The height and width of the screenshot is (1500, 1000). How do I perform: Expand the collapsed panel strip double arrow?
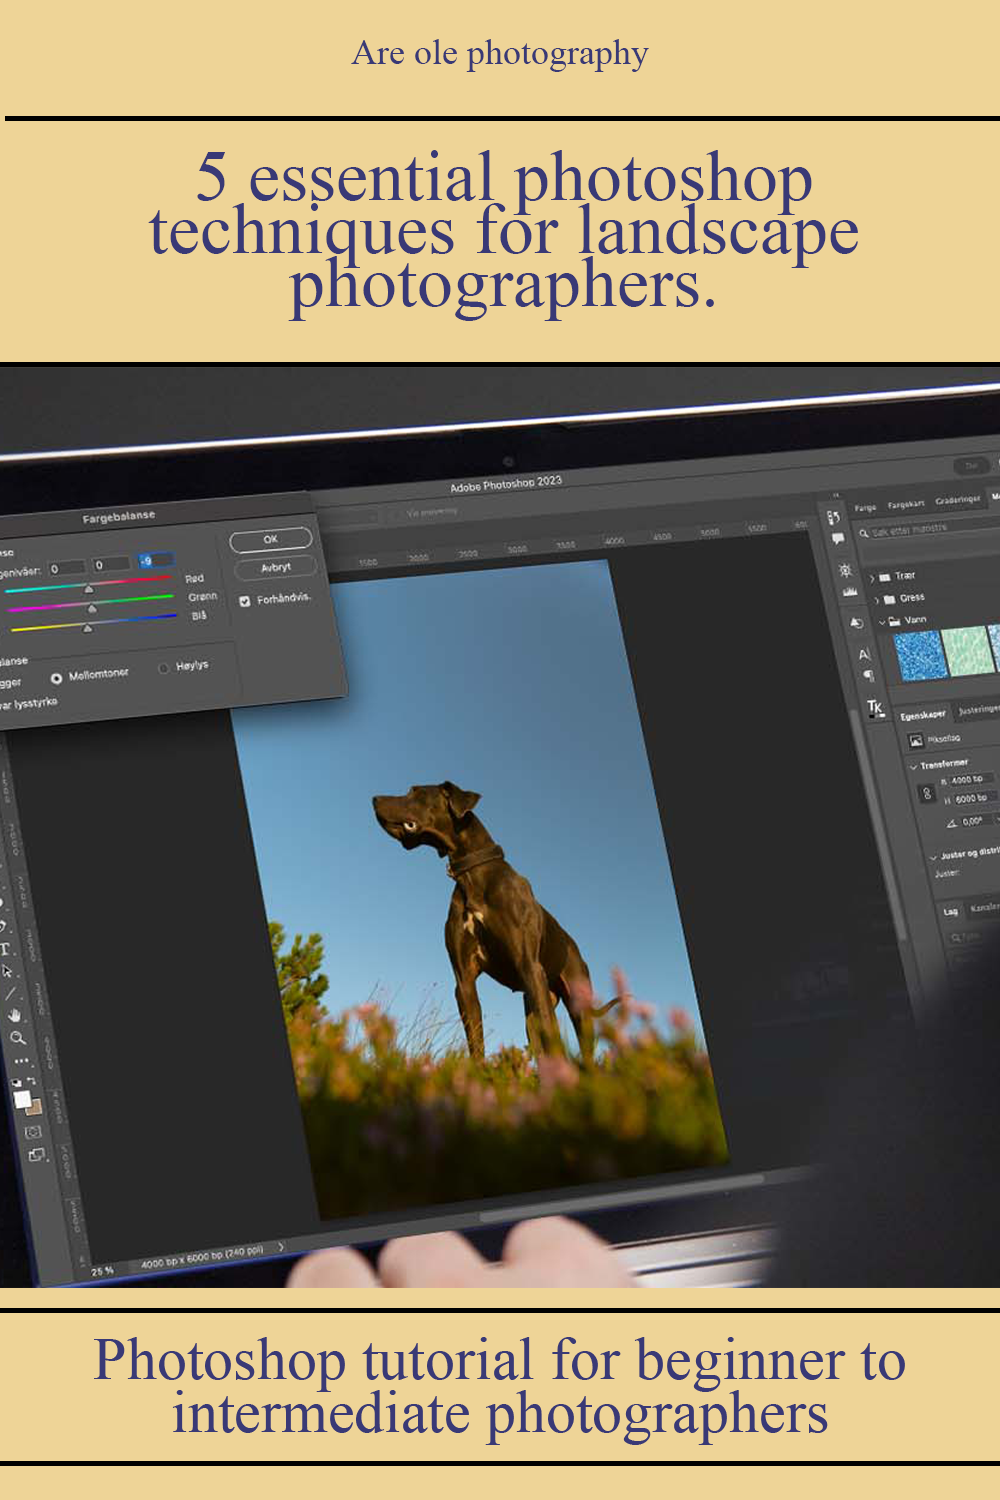pyautogui.click(x=835, y=497)
